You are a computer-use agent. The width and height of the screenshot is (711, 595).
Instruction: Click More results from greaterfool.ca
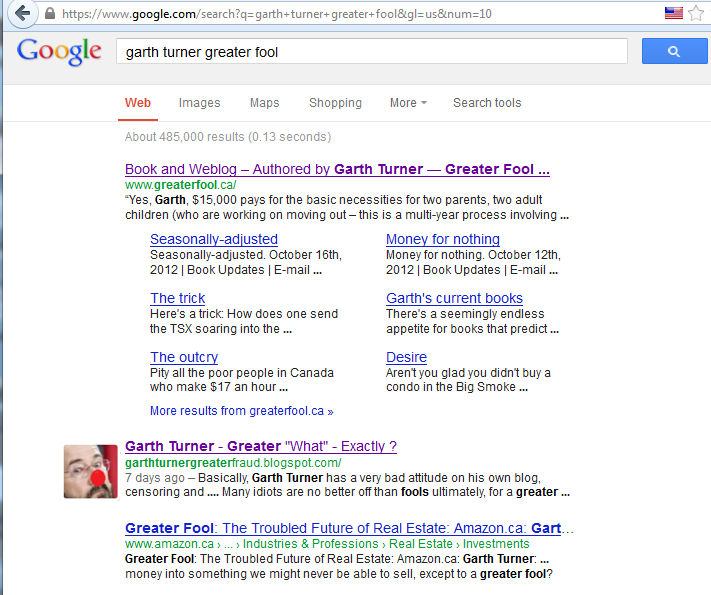point(242,411)
